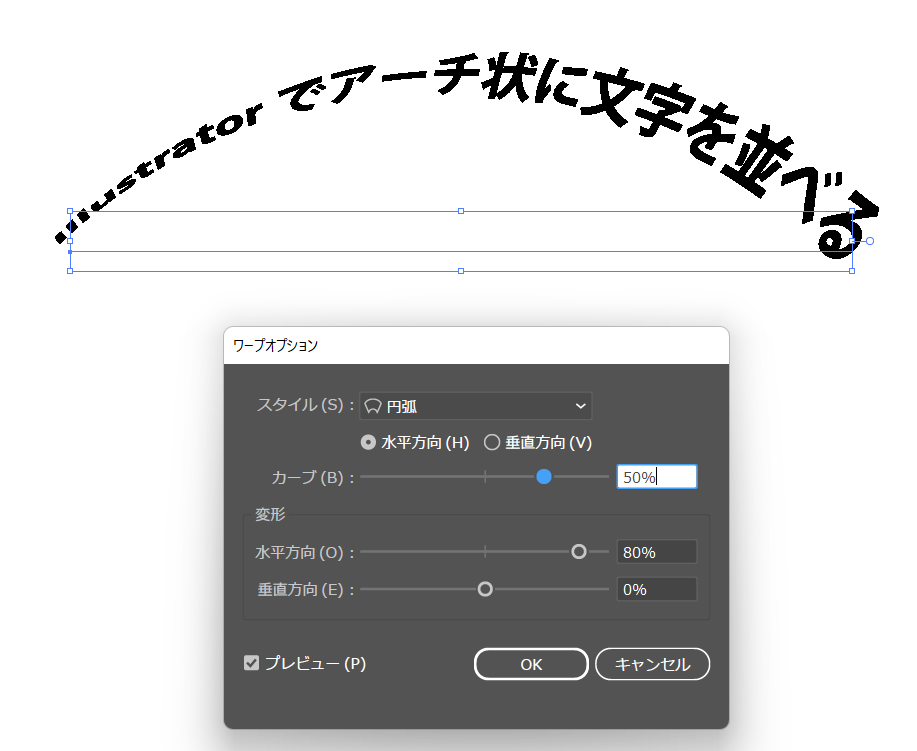Click the top-left bounding box corner handle
917x751 pixels.
pos(70,211)
